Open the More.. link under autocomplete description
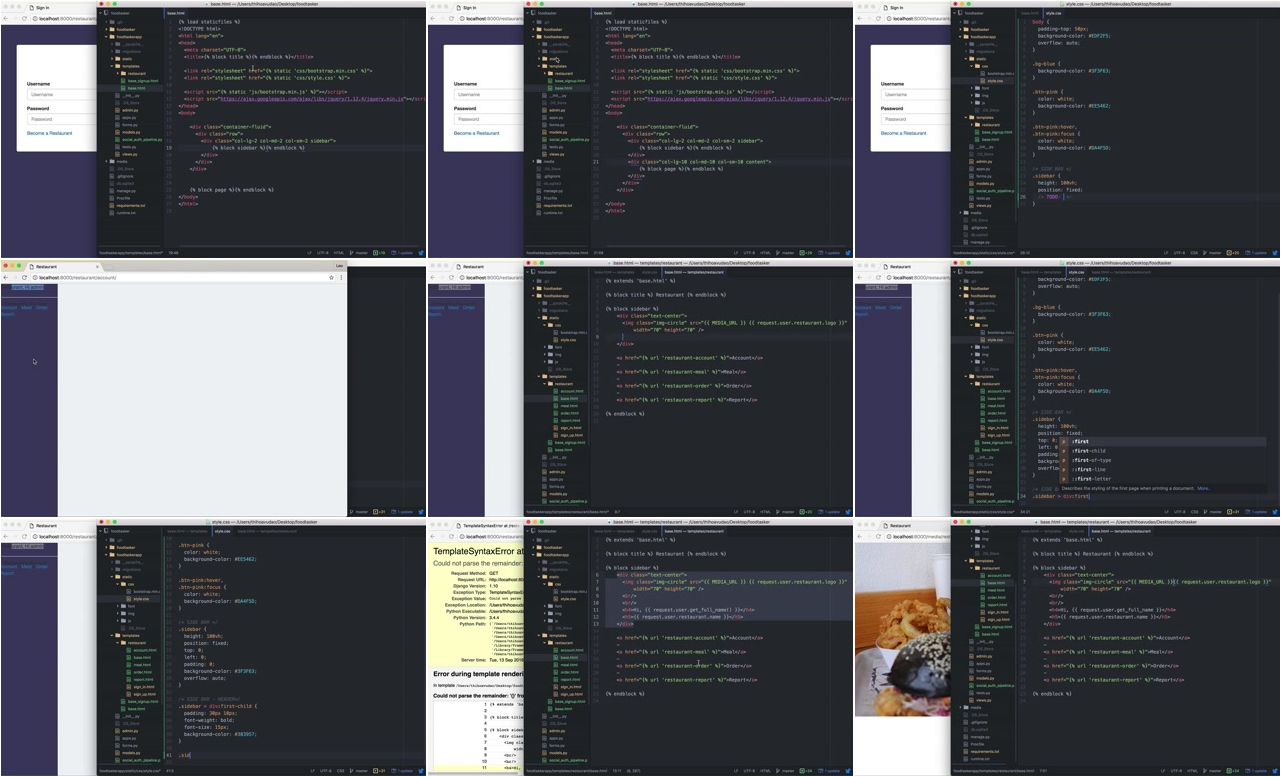 pos(1203,488)
